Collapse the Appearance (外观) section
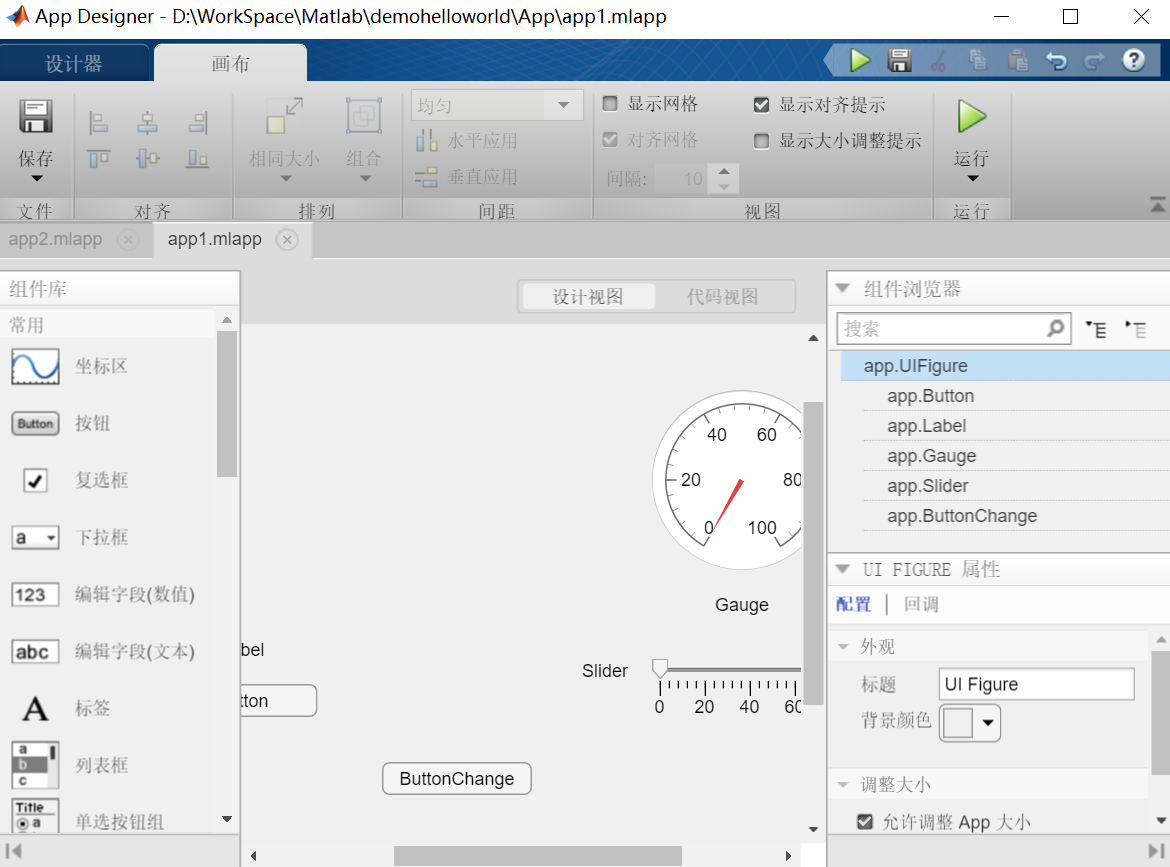This screenshot has width=1170, height=867. [843, 647]
